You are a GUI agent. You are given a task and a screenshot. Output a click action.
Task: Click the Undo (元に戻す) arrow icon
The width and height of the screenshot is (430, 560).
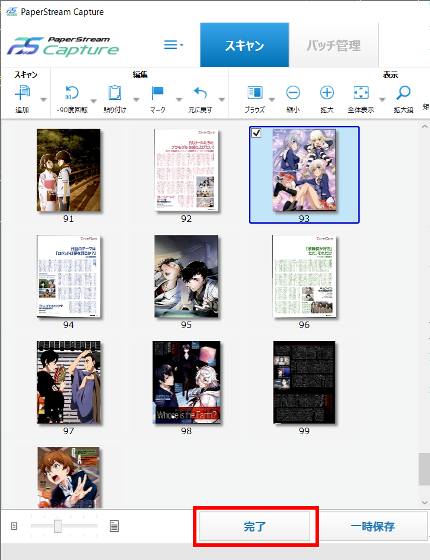point(200,93)
